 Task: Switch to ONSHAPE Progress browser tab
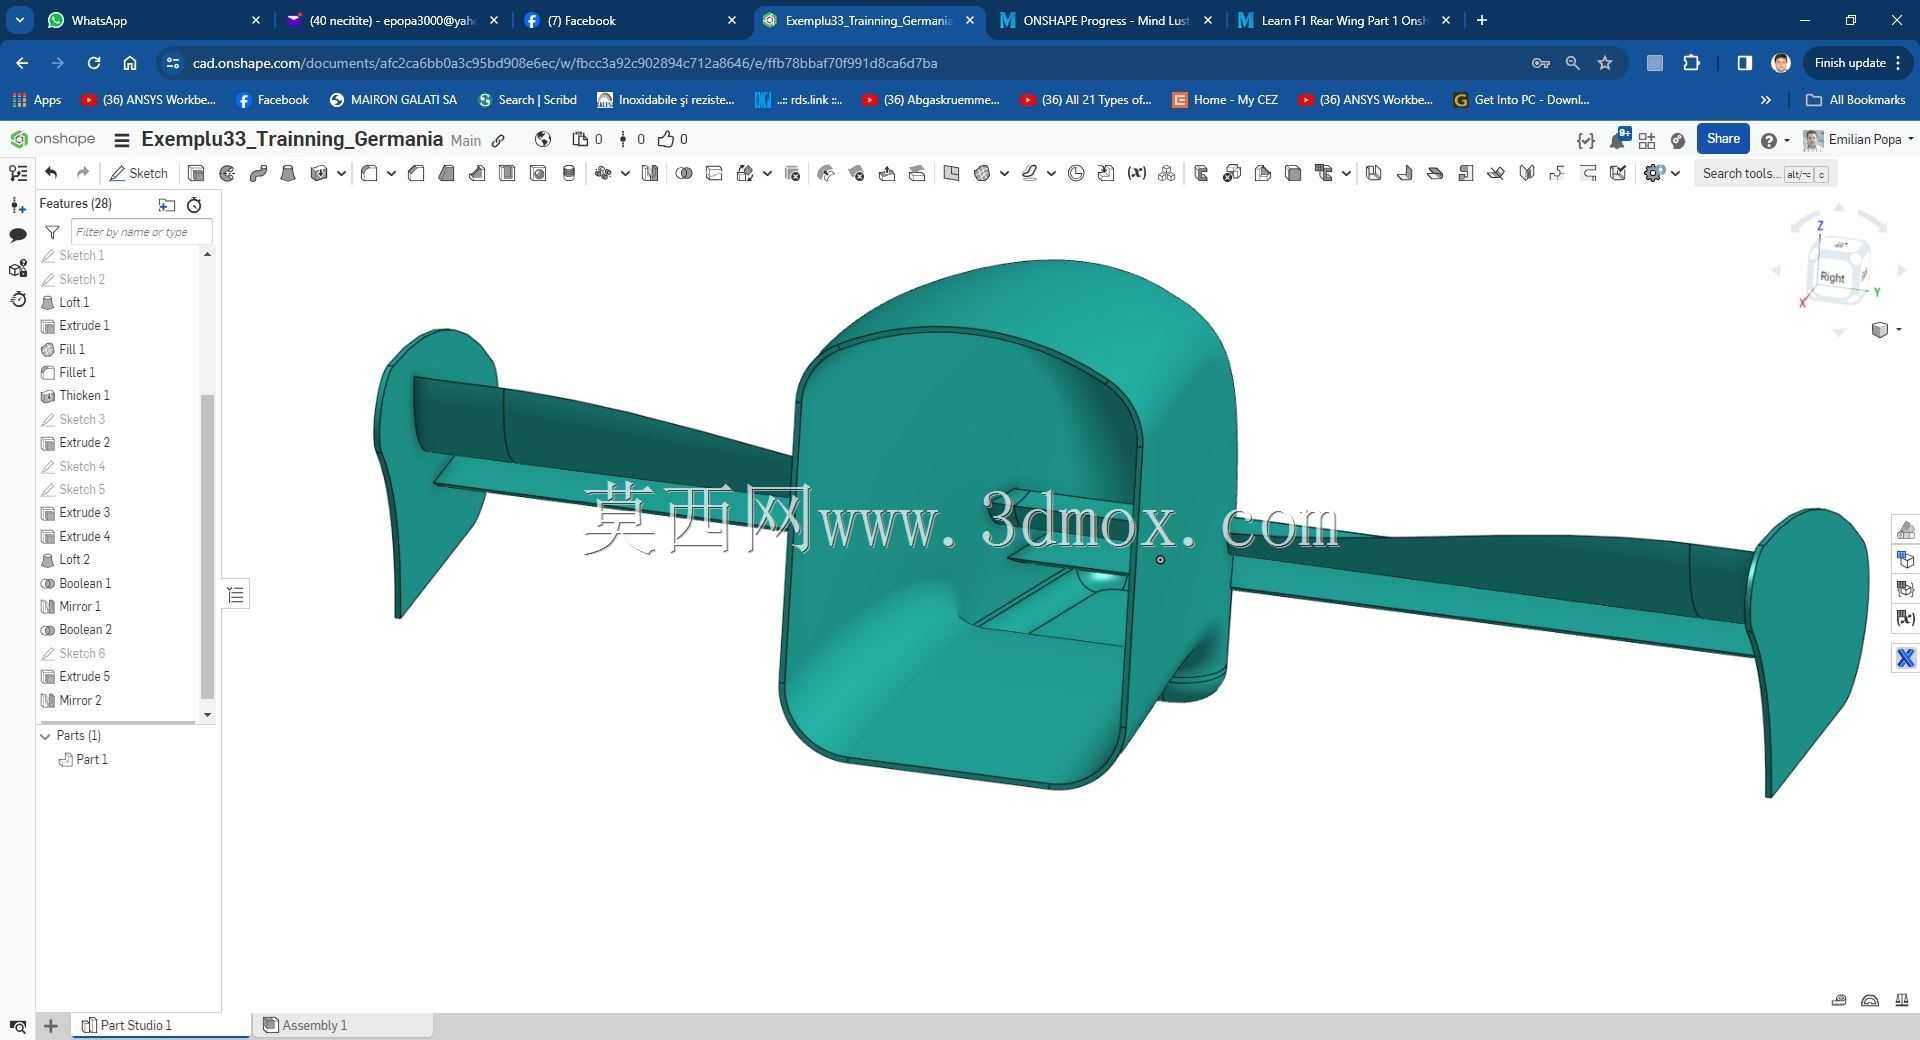(1105, 20)
